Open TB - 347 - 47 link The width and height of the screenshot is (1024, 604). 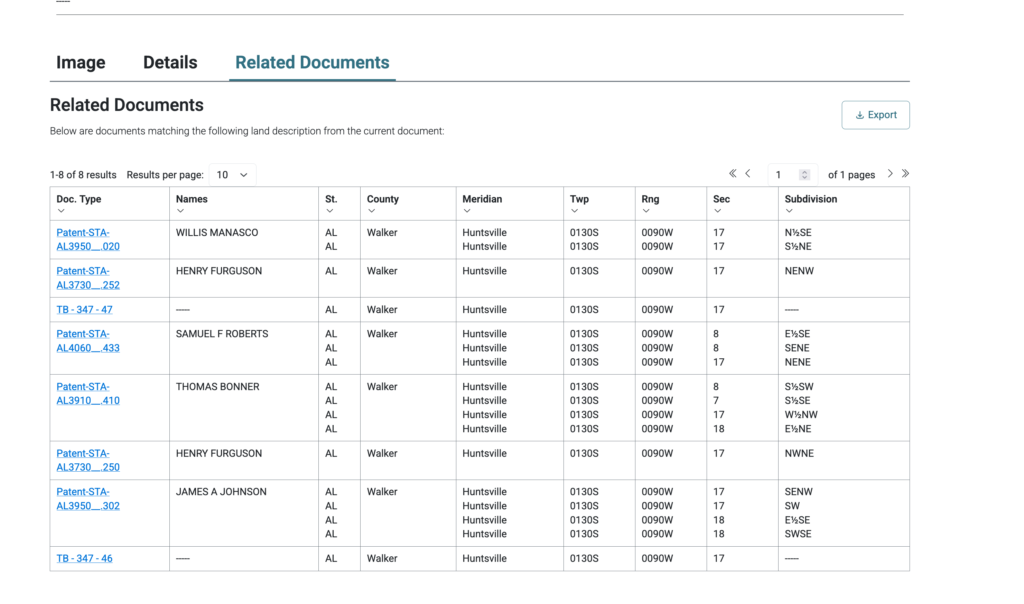[x=84, y=310]
